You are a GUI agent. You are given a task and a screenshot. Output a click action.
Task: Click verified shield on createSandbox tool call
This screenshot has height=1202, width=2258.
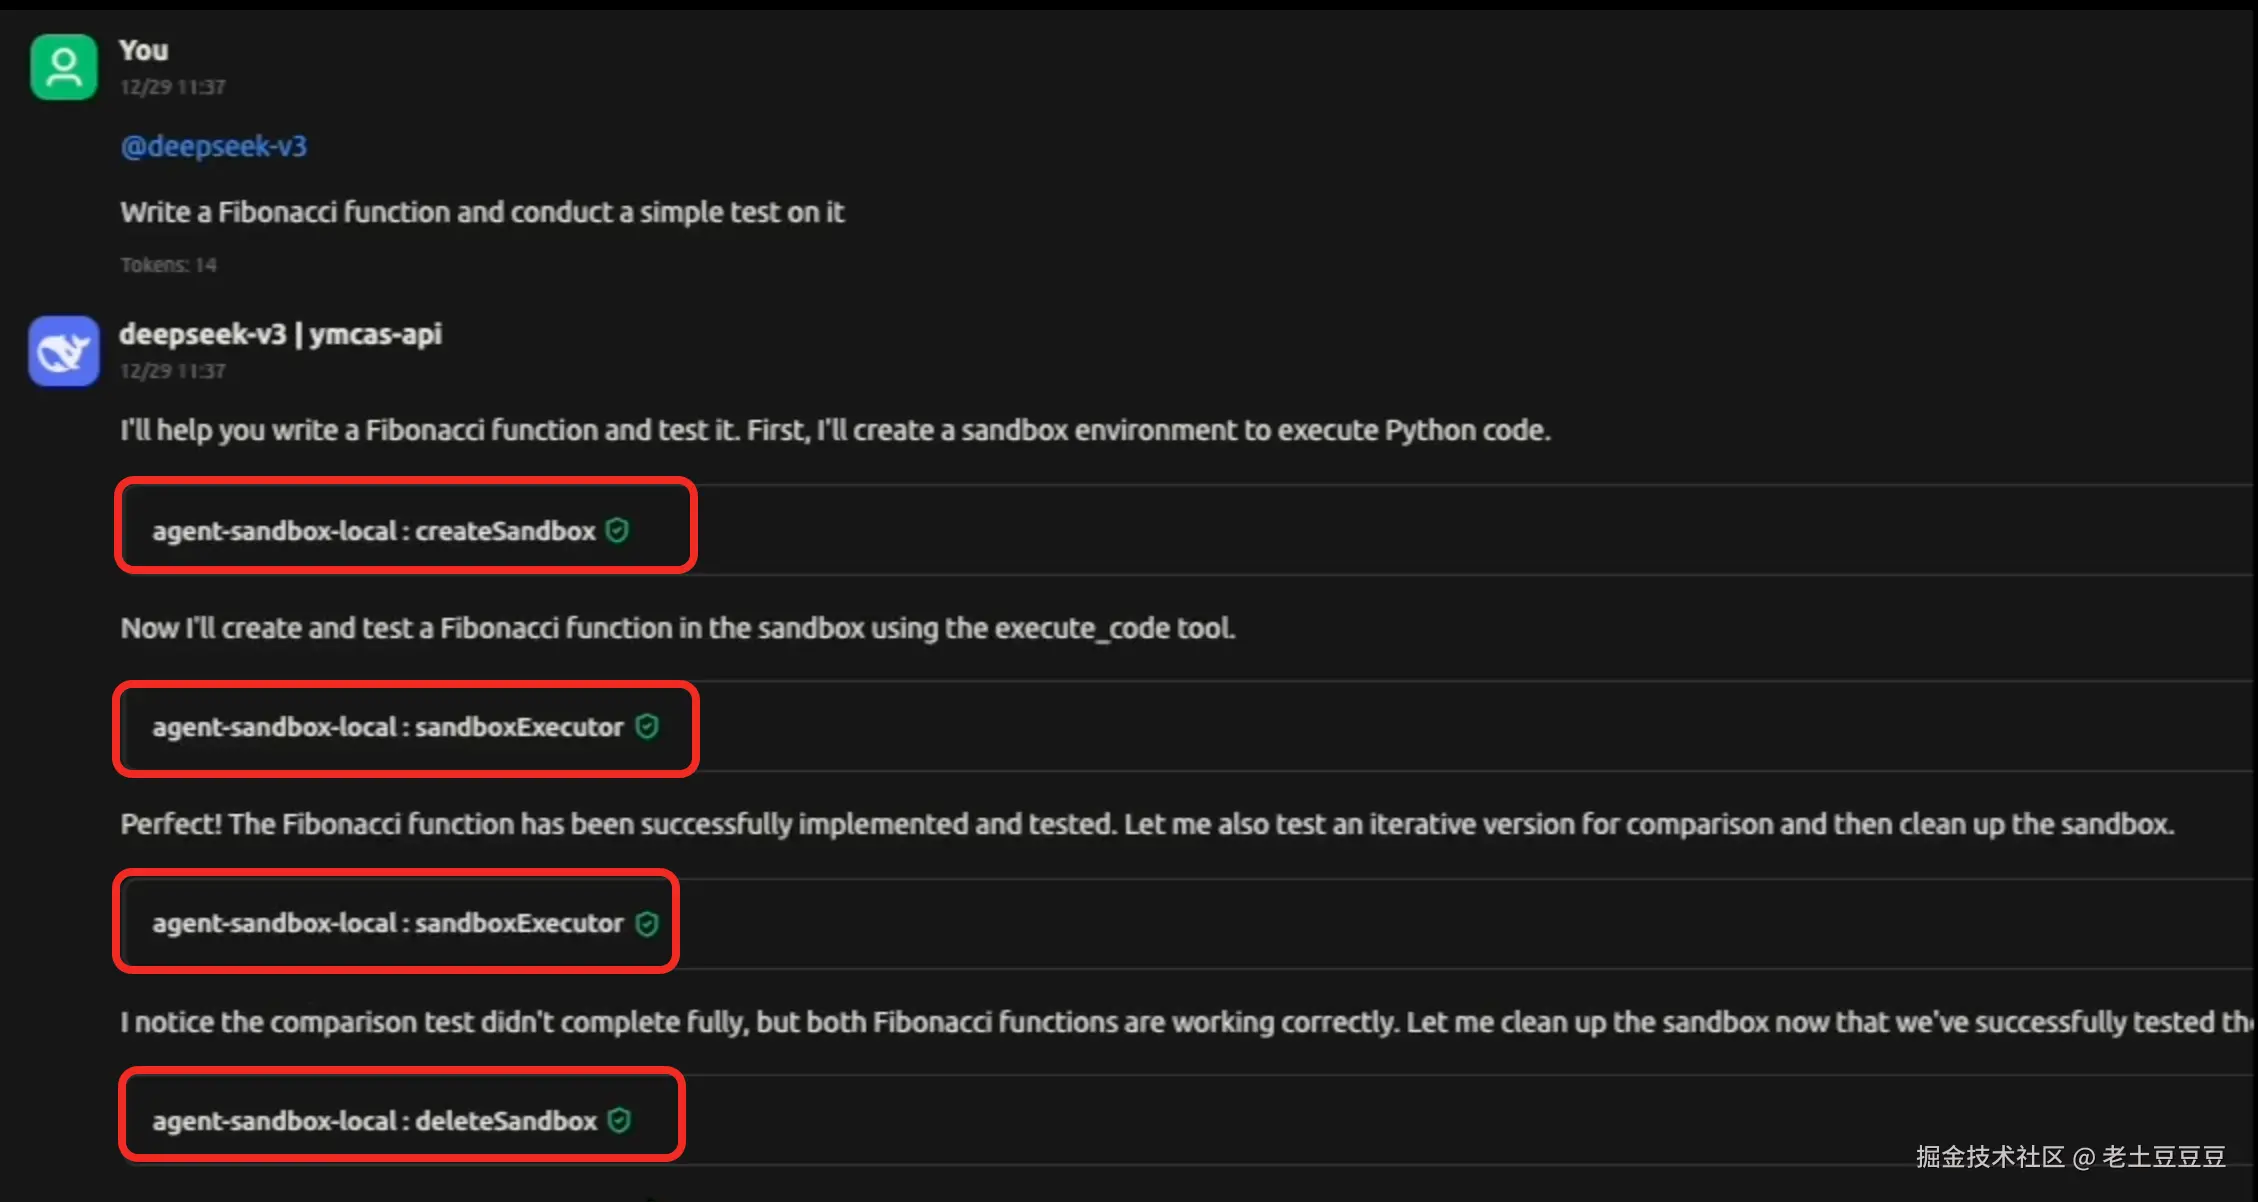(x=617, y=531)
